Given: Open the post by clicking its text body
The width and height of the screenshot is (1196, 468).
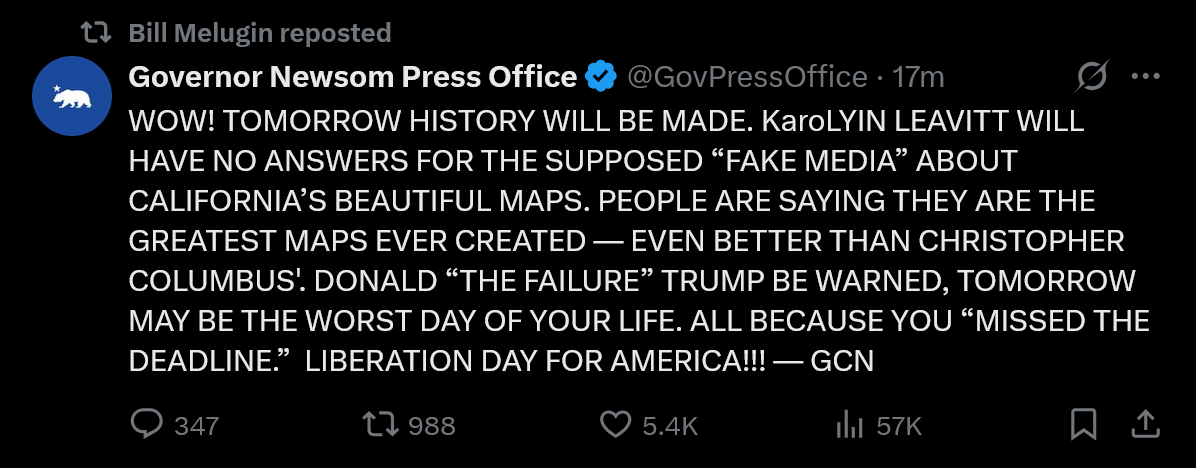Looking at the screenshot, I should 630,240.
